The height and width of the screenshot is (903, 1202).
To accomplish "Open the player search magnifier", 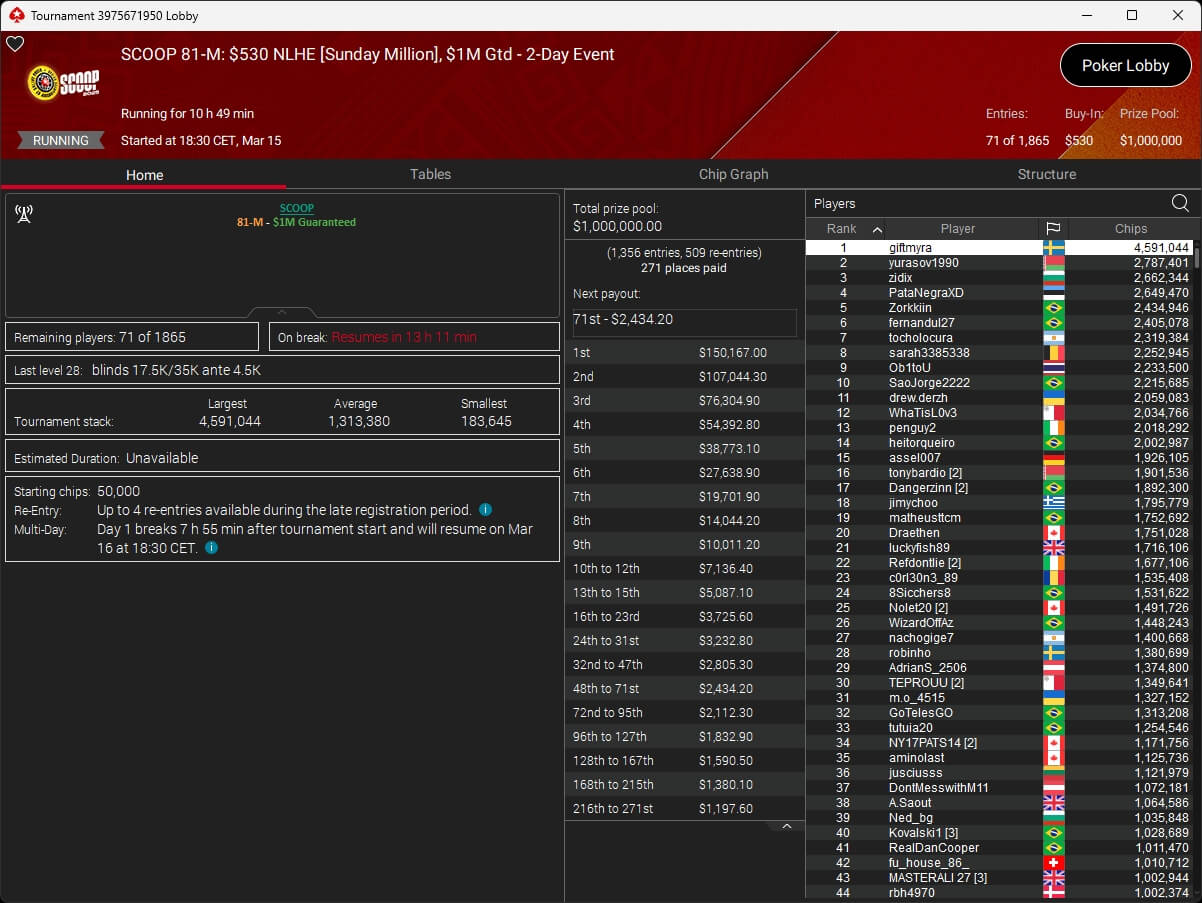I will pyautogui.click(x=1180, y=204).
